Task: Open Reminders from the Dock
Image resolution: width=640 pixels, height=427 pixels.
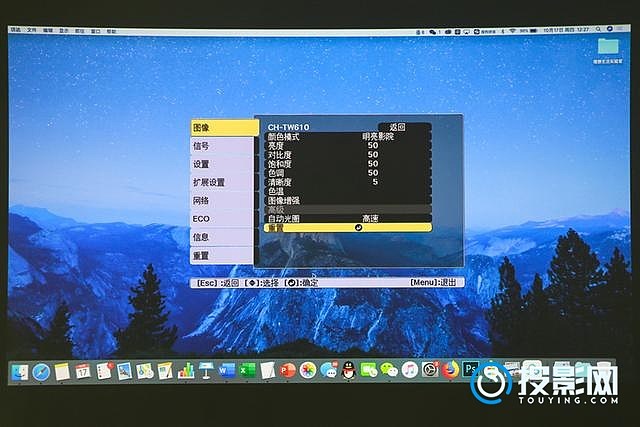Action: click(x=104, y=371)
